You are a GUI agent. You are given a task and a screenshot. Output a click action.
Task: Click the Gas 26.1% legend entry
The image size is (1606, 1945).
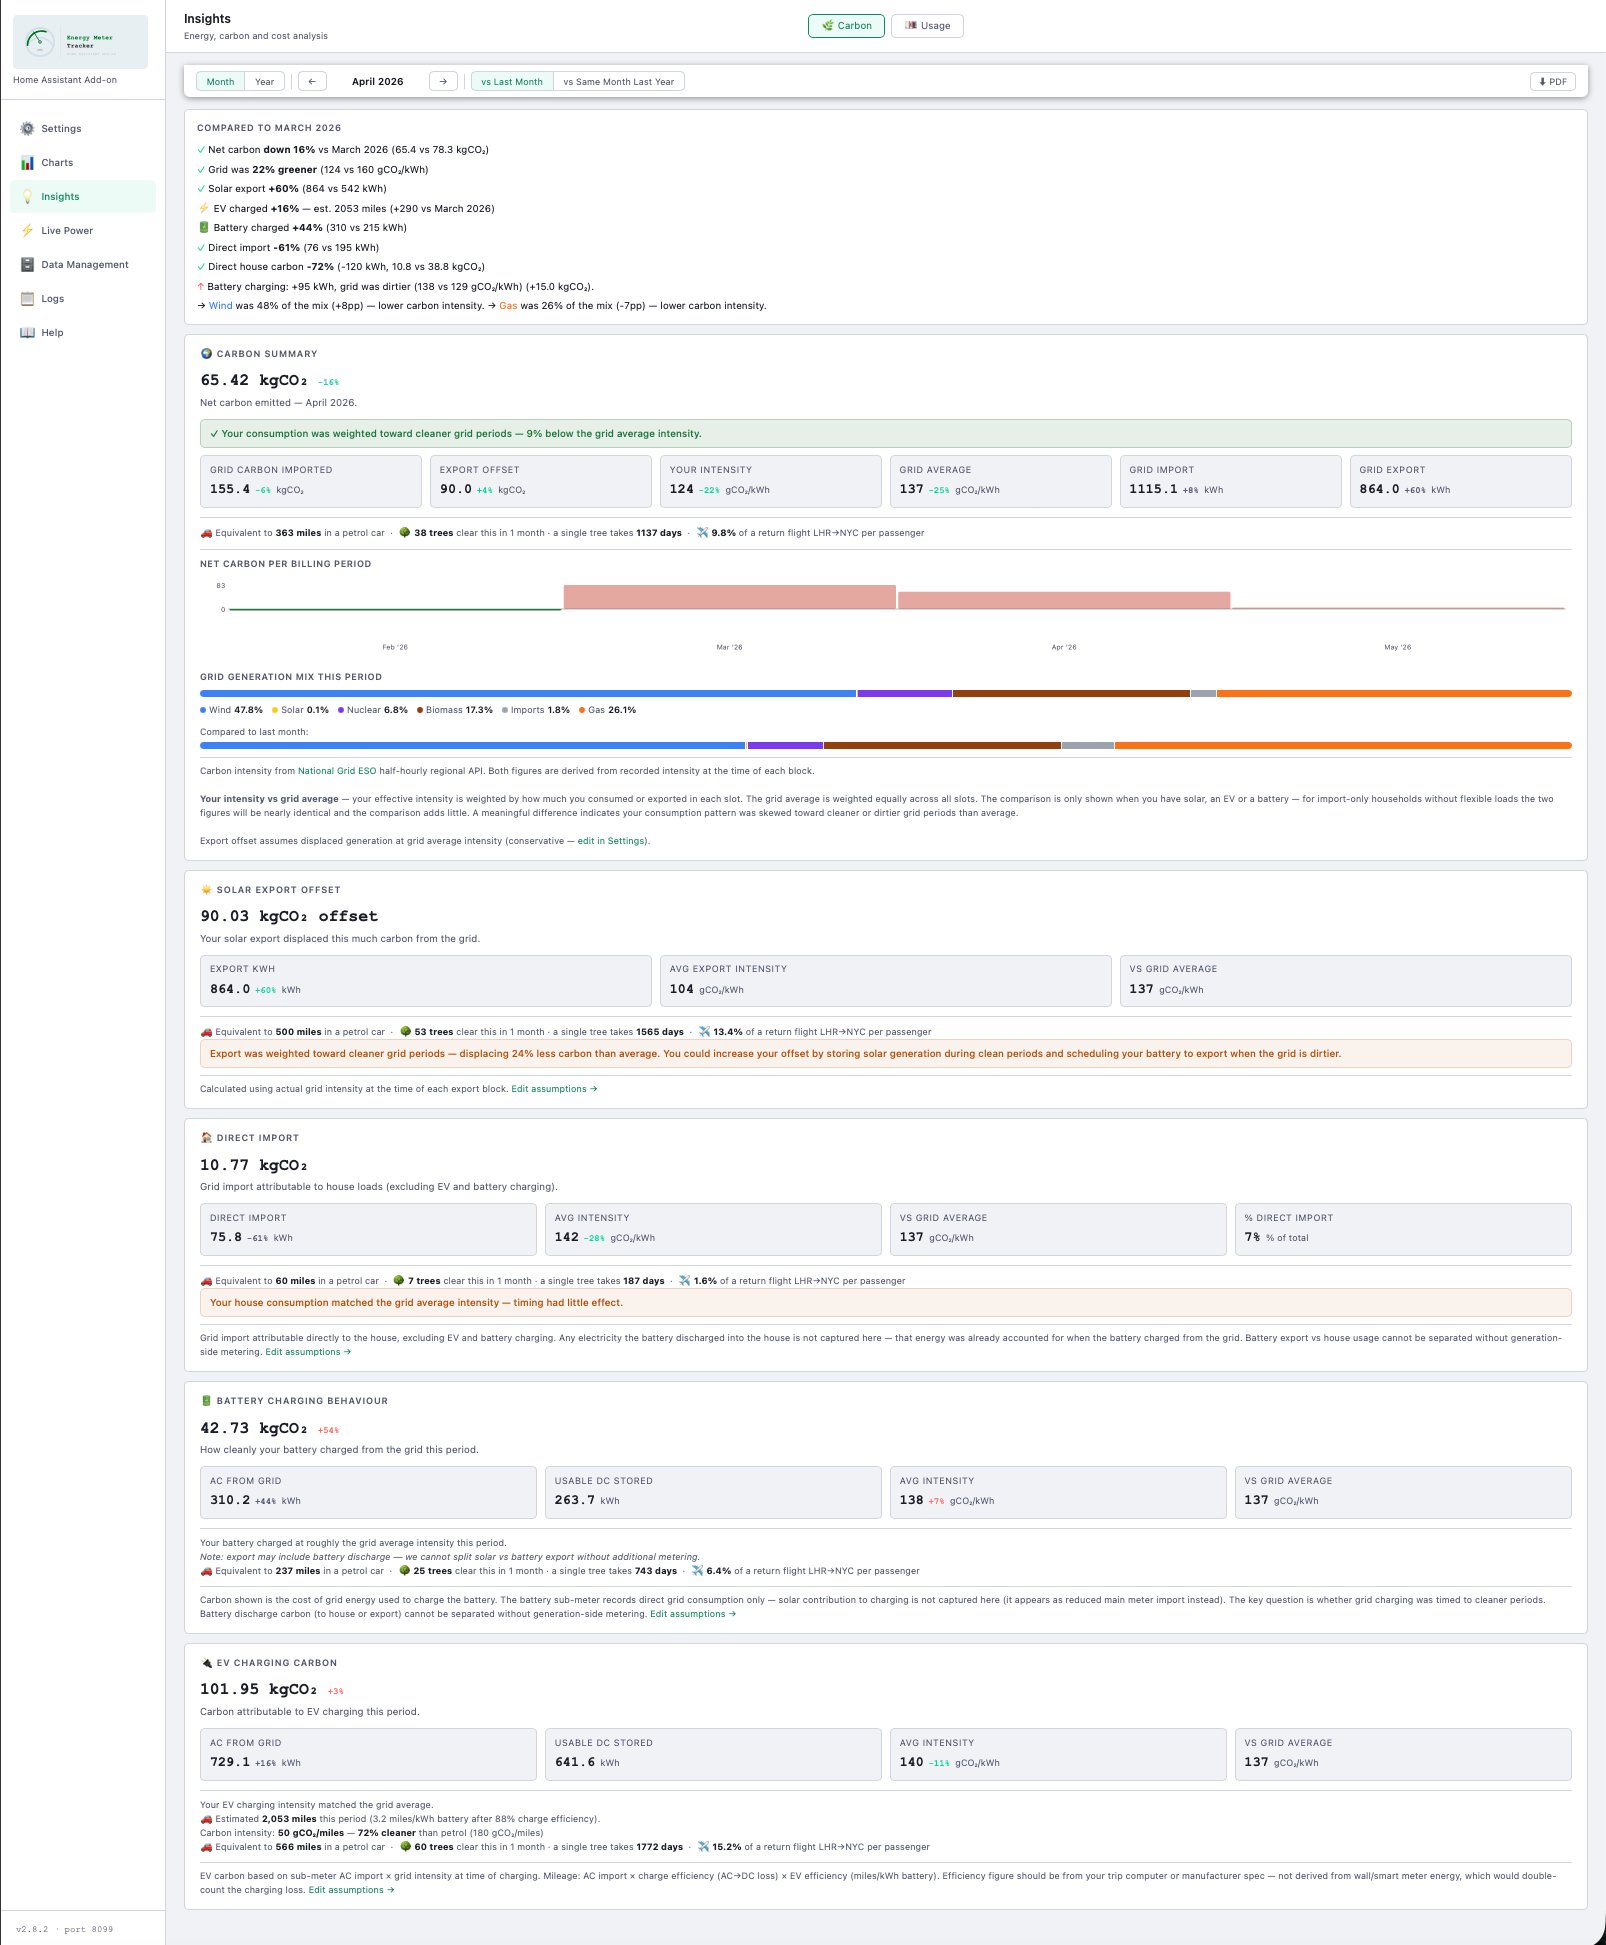[x=607, y=710]
